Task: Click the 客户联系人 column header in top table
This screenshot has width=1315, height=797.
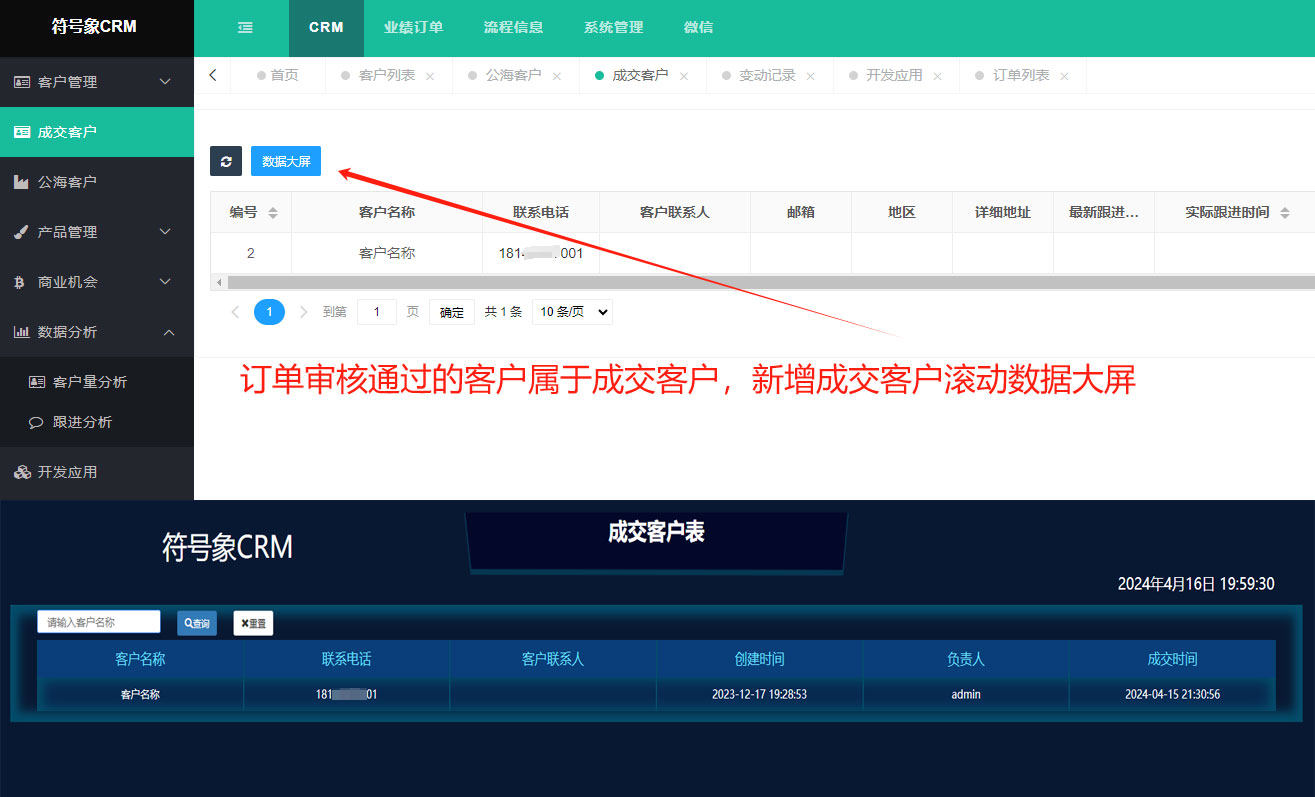Action: (x=675, y=212)
